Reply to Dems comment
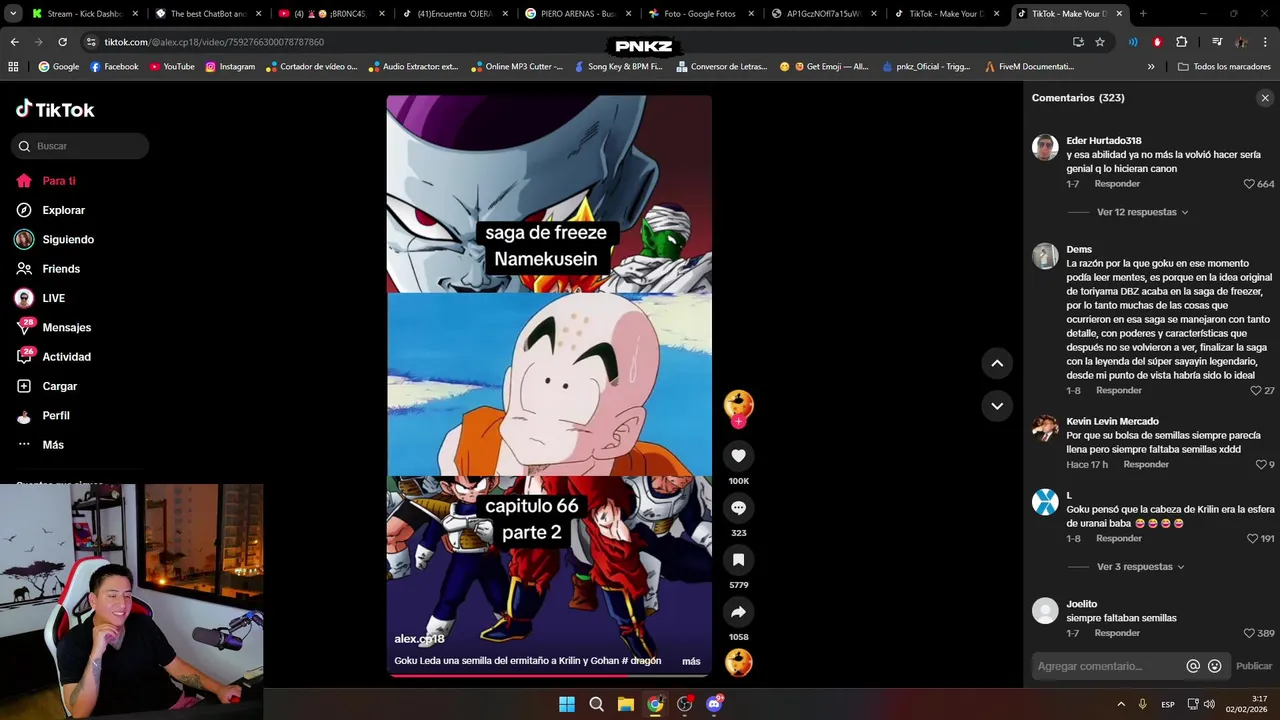 tap(1119, 391)
